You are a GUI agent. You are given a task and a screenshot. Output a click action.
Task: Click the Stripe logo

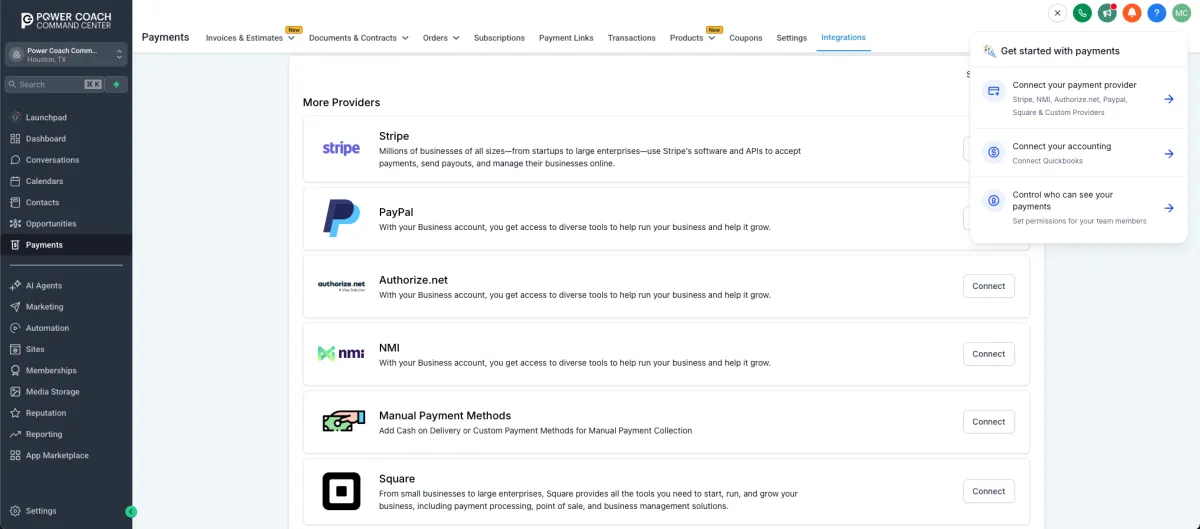[341, 148]
